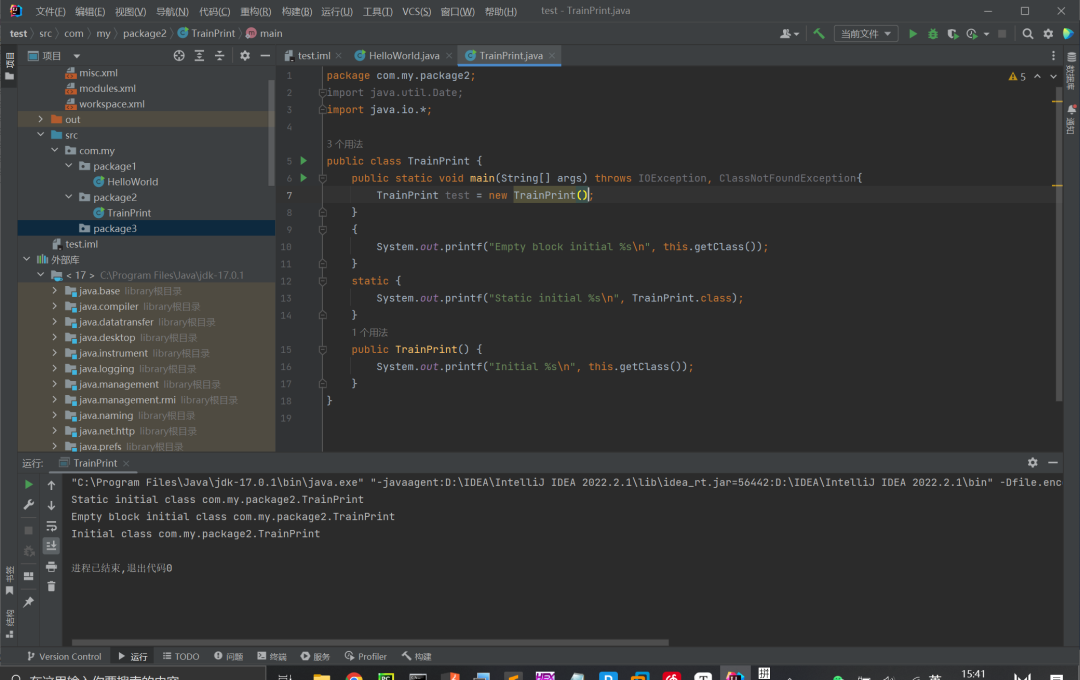The image size is (1080, 680).
Task: Rerun TrainPrint from the Run panel
Action: tap(29, 485)
